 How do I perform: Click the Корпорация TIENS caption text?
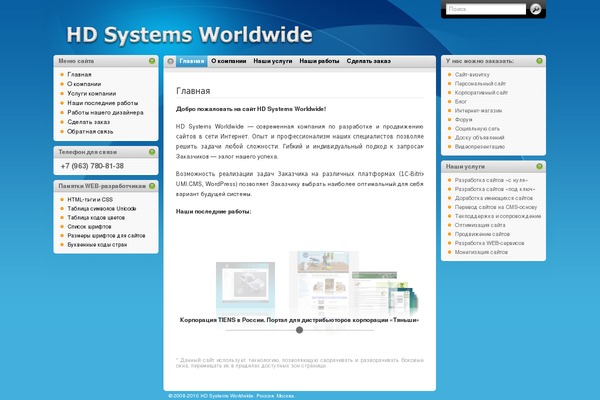[299, 320]
